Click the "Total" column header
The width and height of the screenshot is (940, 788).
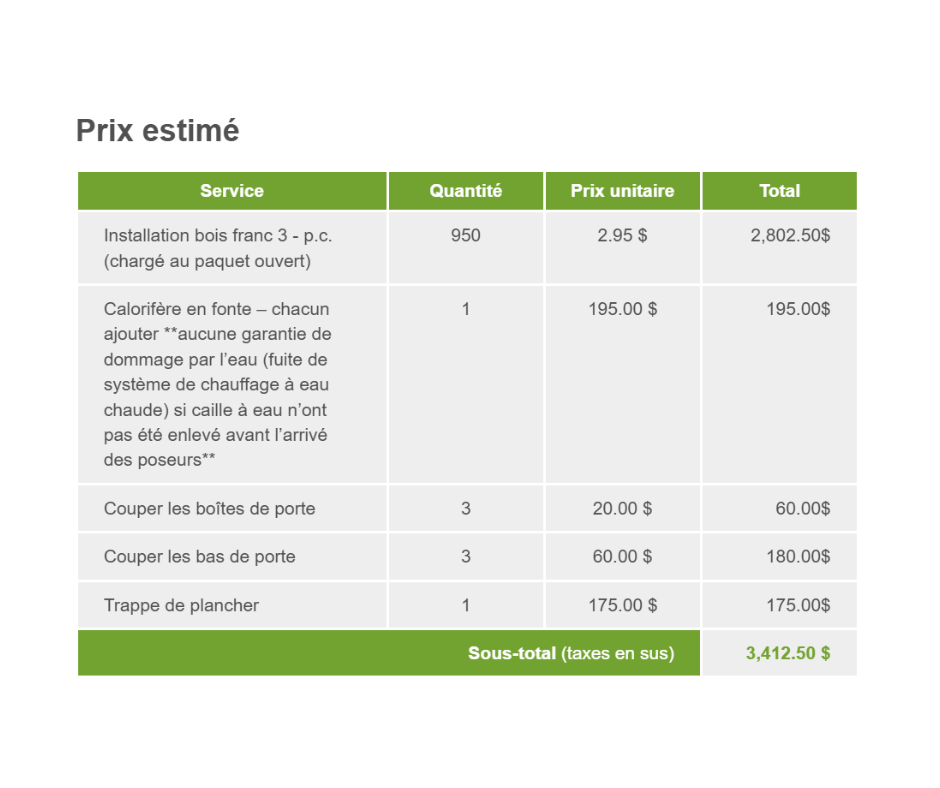point(779,191)
